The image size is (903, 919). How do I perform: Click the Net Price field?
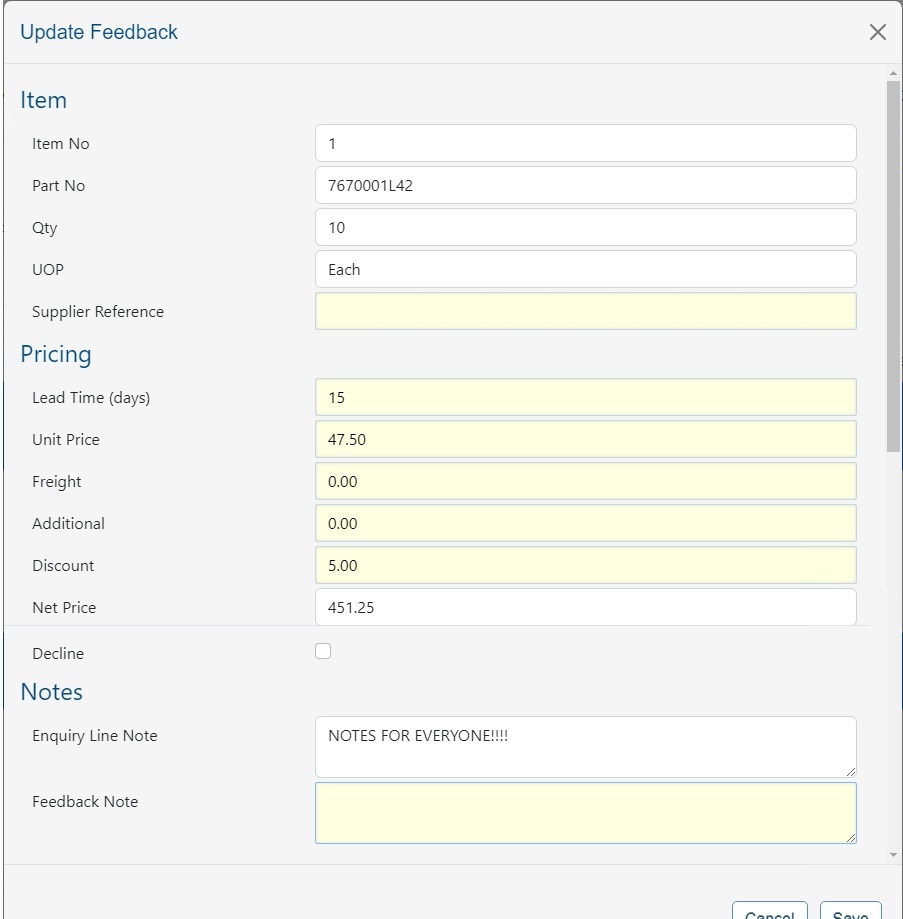pyautogui.click(x=585, y=607)
